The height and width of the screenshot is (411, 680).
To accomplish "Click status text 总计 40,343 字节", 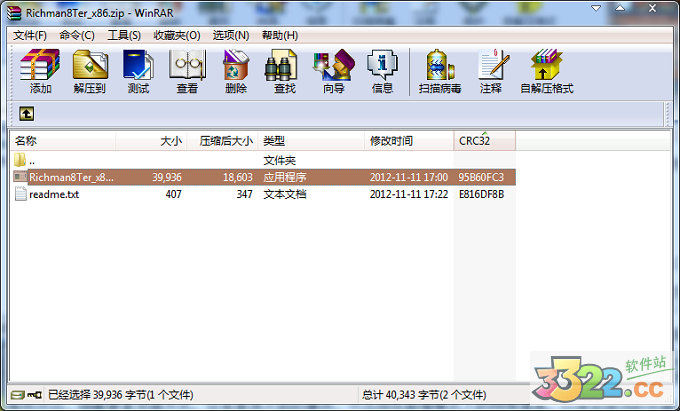I will (424, 395).
